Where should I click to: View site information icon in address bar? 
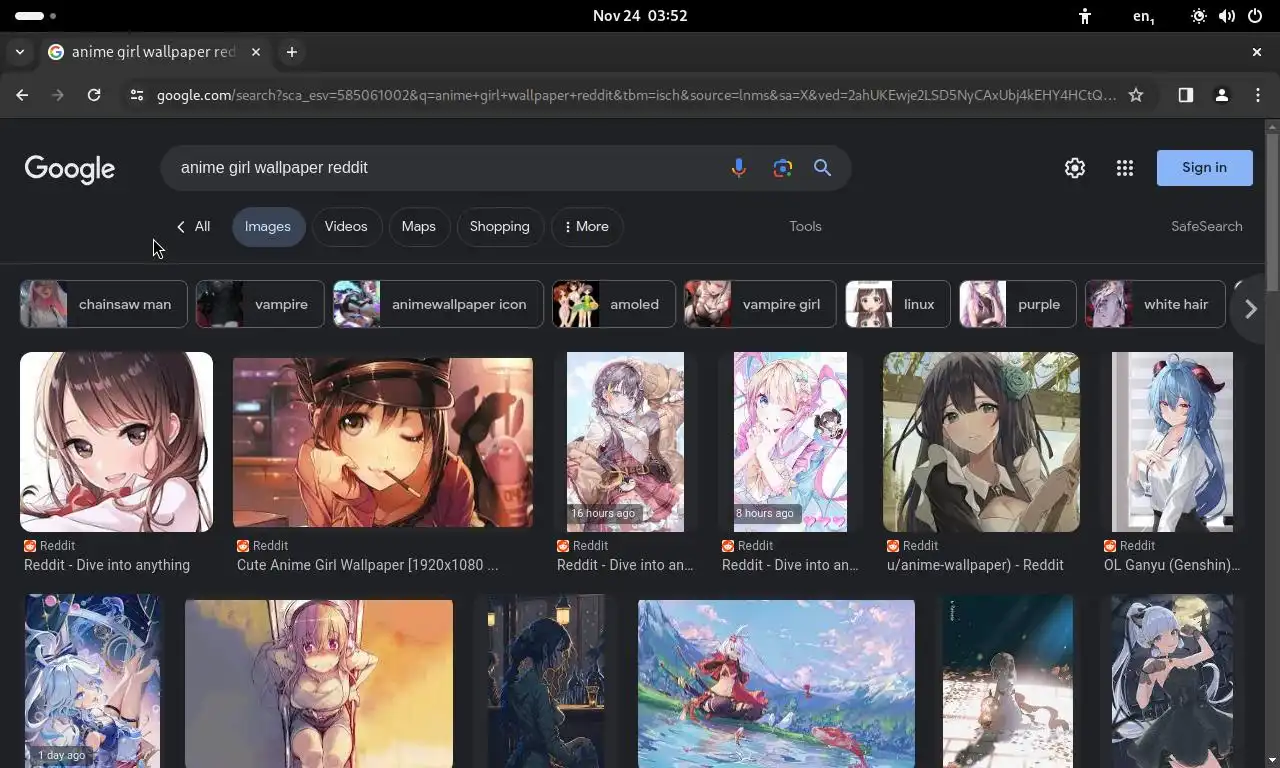click(x=137, y=95)
